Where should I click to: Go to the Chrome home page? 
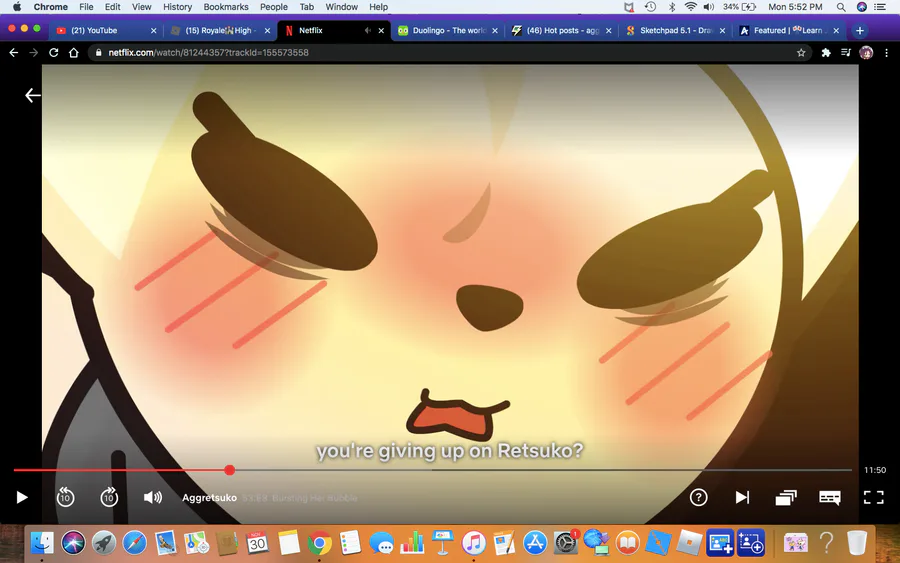click(73, 53)
